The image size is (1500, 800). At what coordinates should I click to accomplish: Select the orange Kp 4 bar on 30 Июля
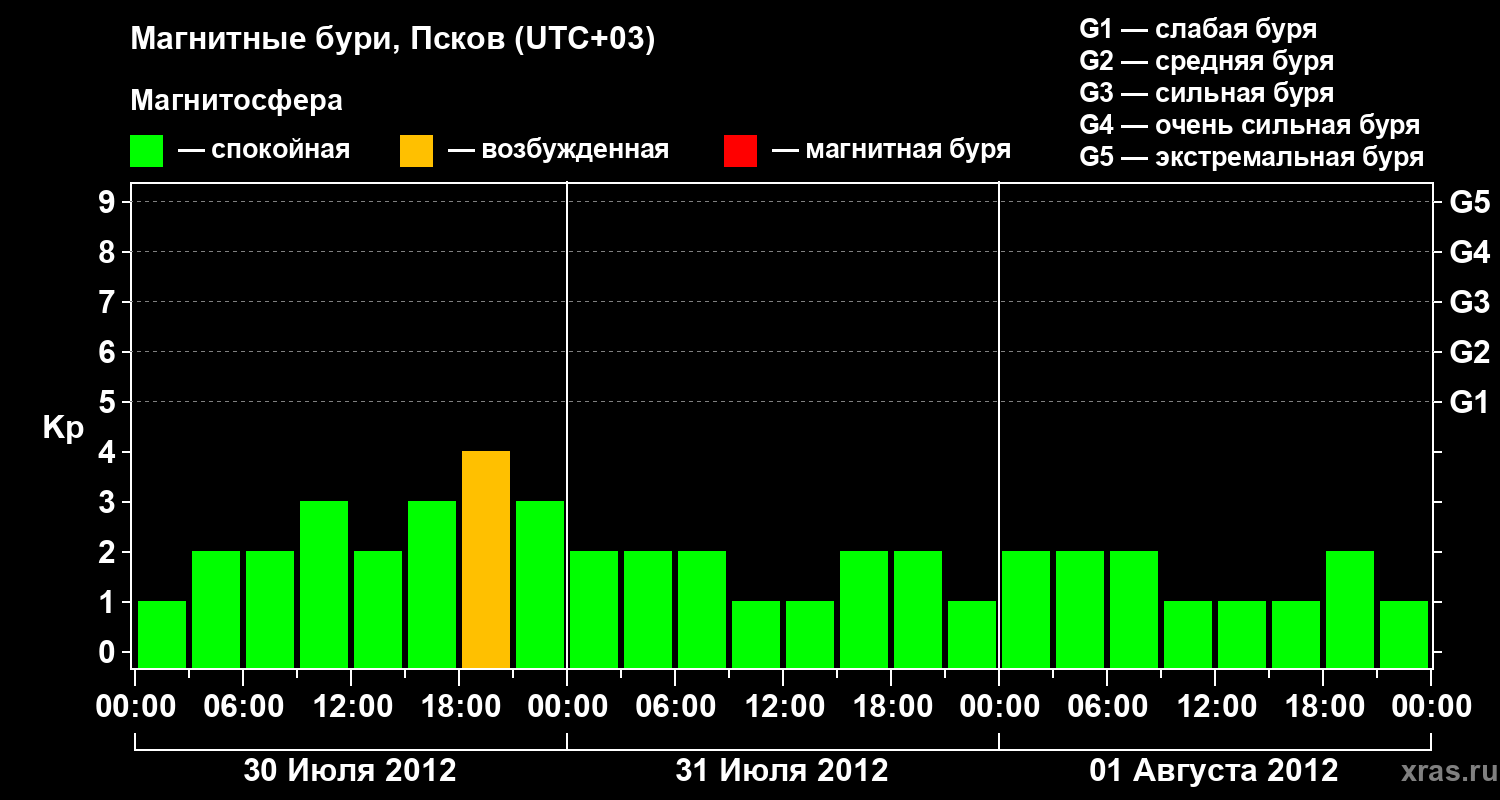[x=486, y=560]
